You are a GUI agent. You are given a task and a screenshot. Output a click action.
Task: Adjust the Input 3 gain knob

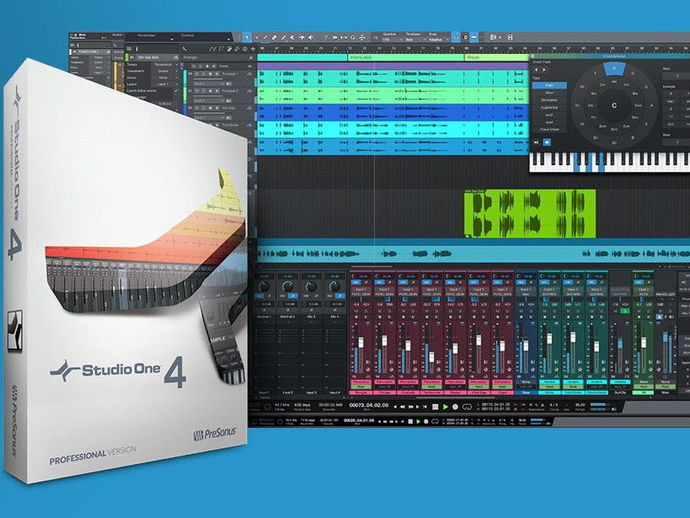[311, 287]
